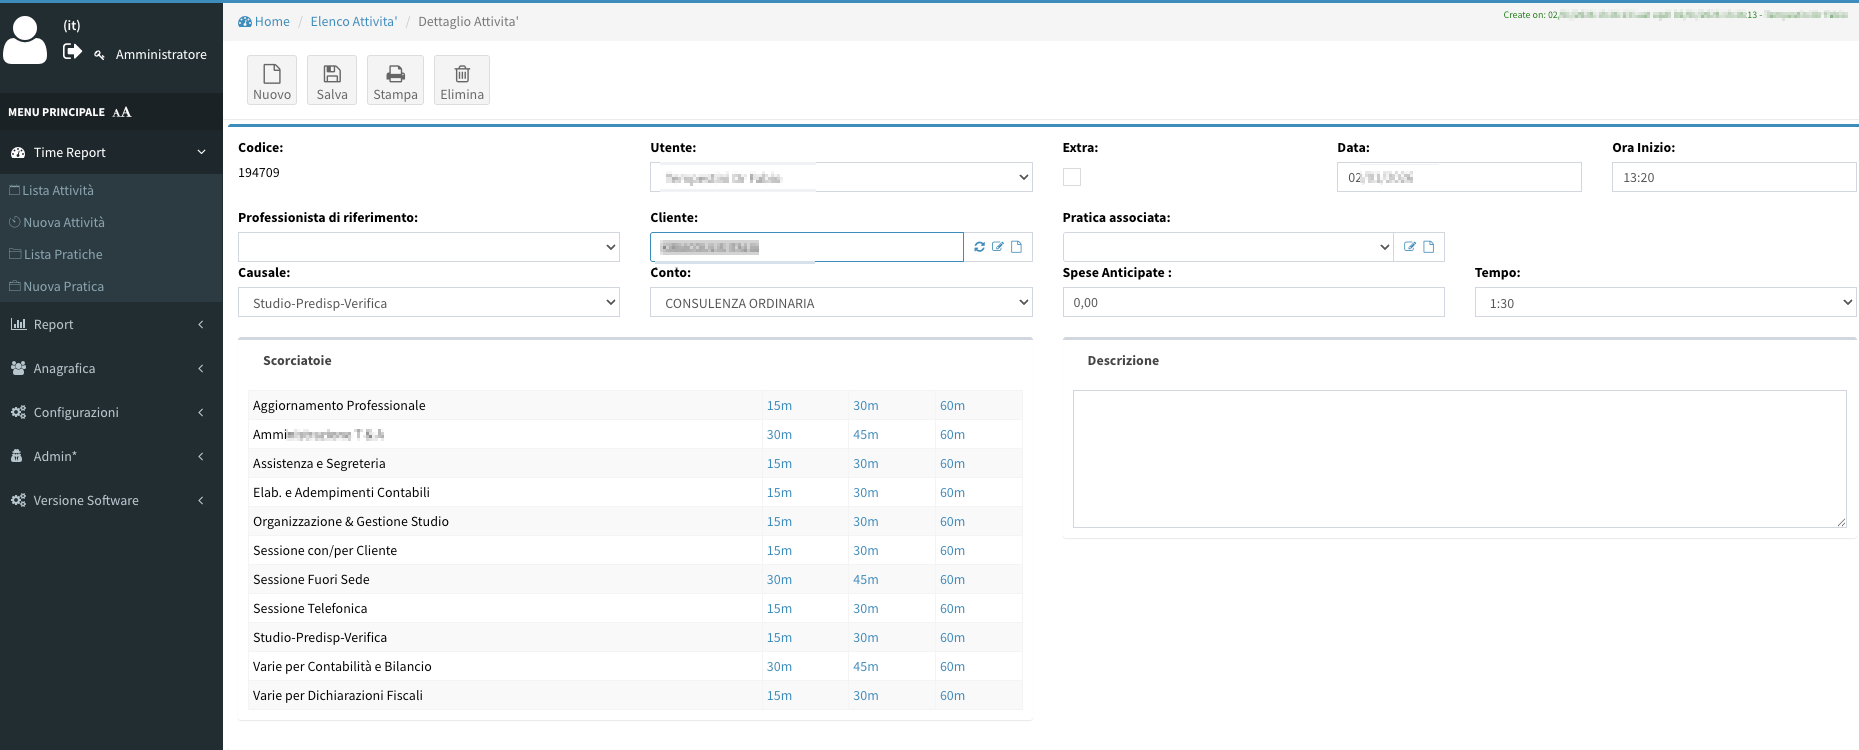
Task: Click inside the Descrizione text area
Action: [x=1458, y=458]
